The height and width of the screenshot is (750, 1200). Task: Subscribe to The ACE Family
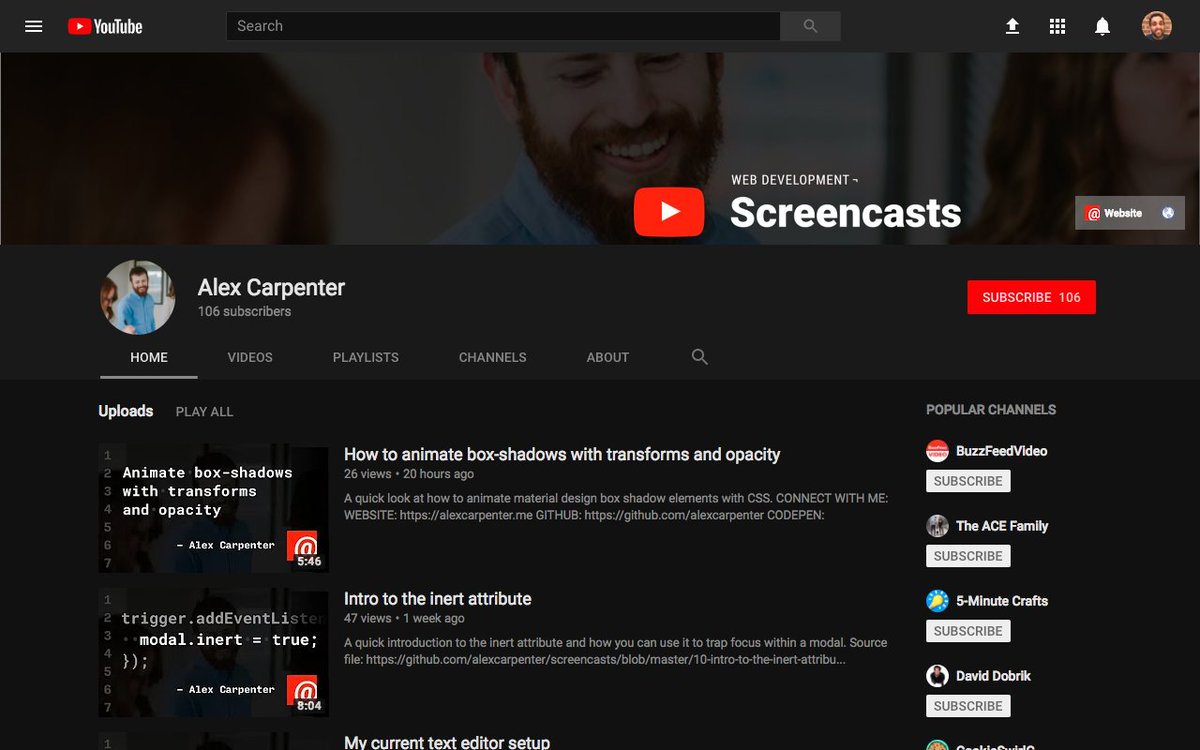click(968, 556)
